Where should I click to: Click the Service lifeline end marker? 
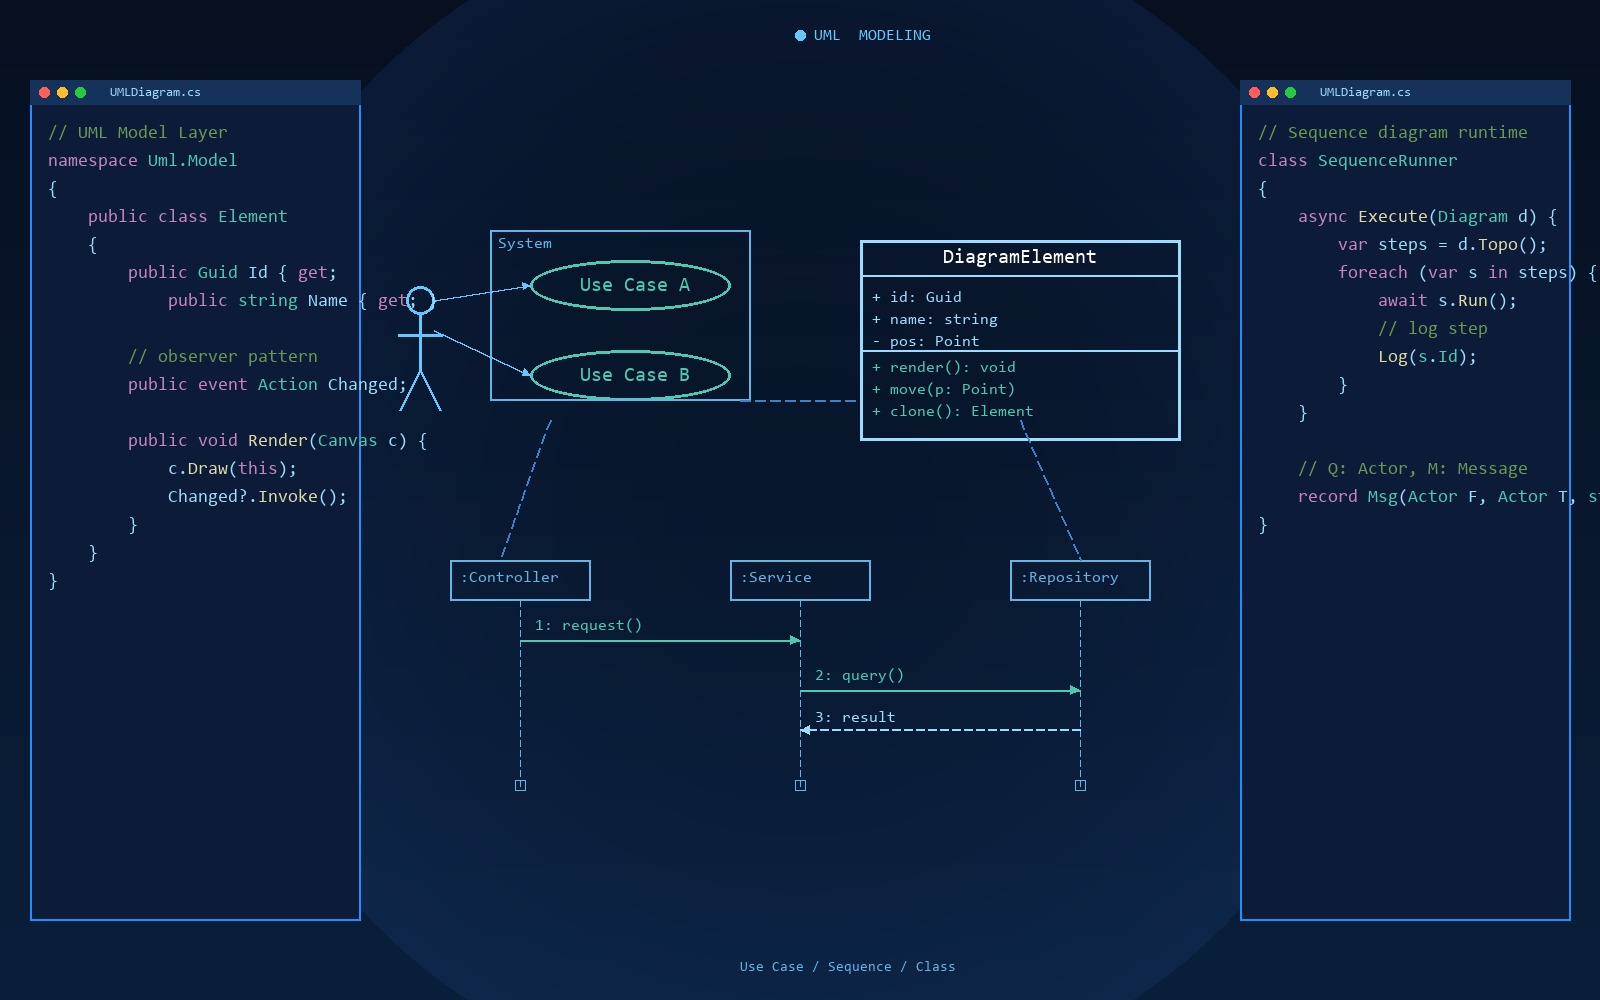point(800,785)
